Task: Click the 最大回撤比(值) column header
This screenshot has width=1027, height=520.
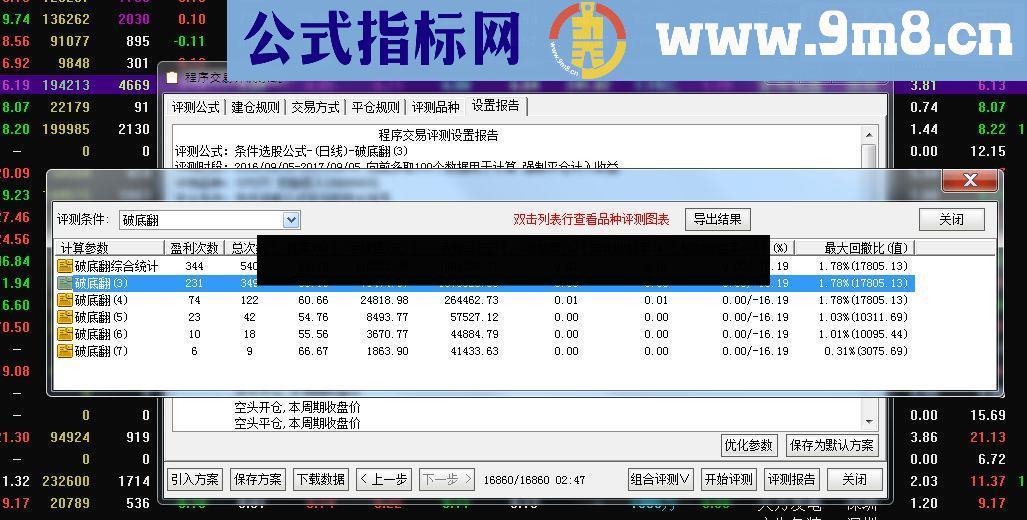Action: (855, 248)
